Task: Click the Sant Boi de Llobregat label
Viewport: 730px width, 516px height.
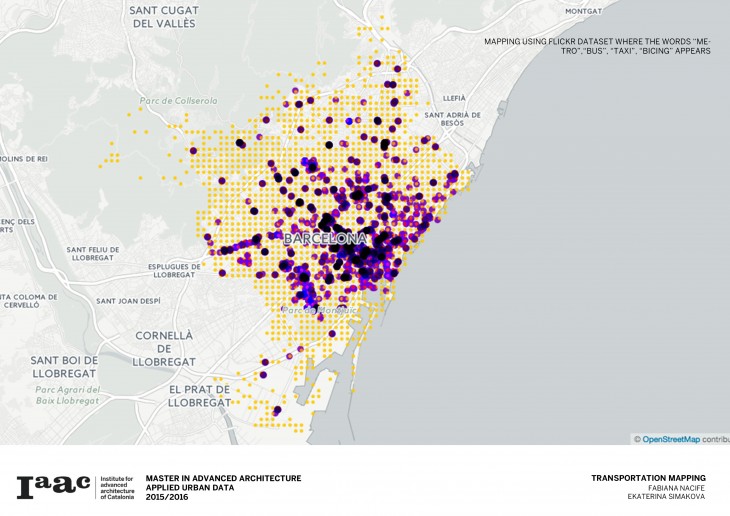Action: (x=64, y=366)
